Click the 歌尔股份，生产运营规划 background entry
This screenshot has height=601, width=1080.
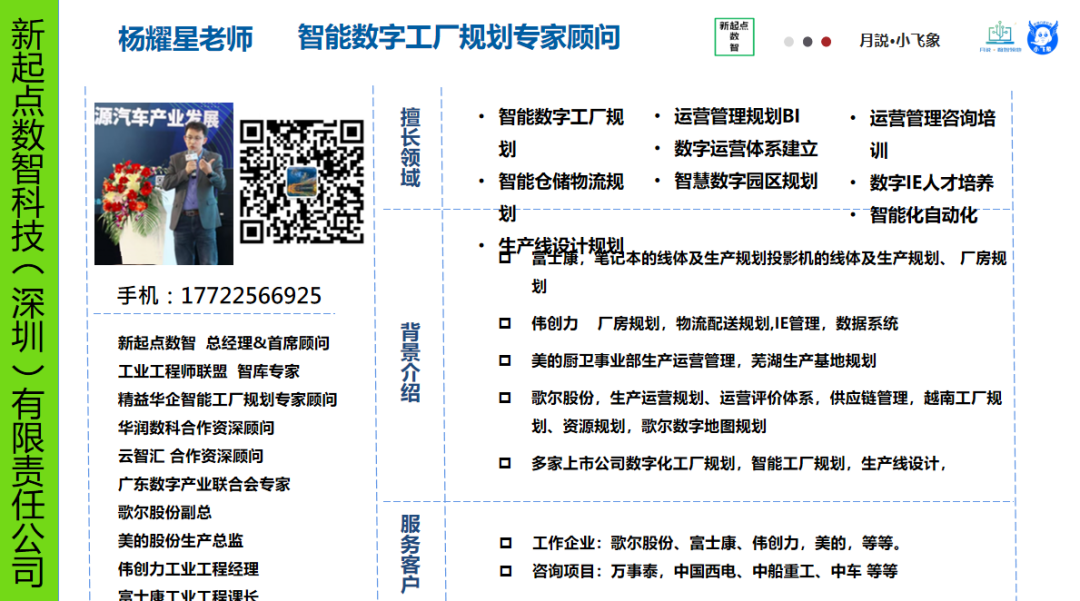pyautogui.click(x=767, y=412)
